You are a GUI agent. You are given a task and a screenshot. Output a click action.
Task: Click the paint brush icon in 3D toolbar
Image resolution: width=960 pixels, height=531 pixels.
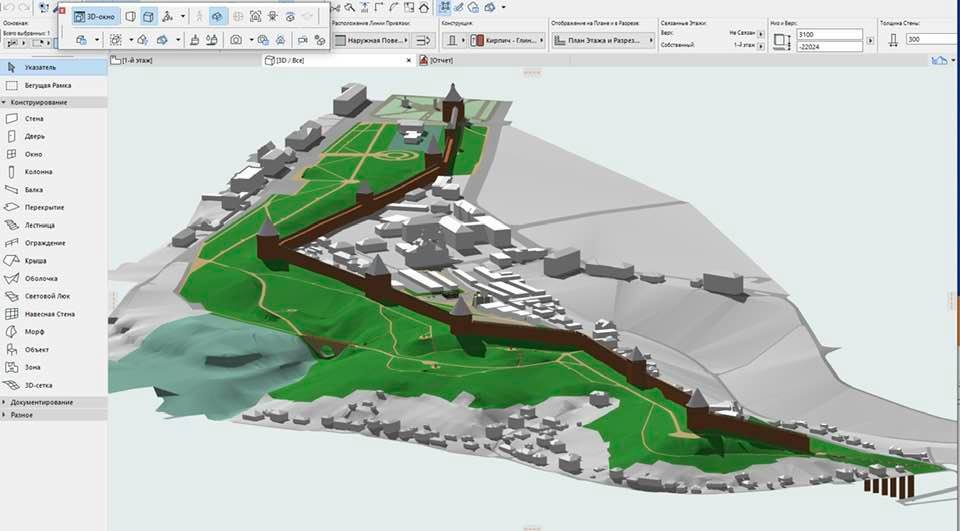tap(194, 40)
